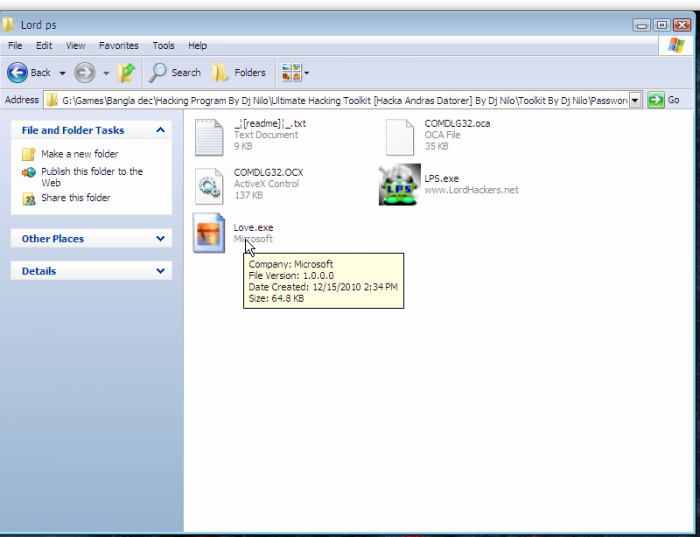
Task: Click inside the Address path field
Action: point(344,100)
